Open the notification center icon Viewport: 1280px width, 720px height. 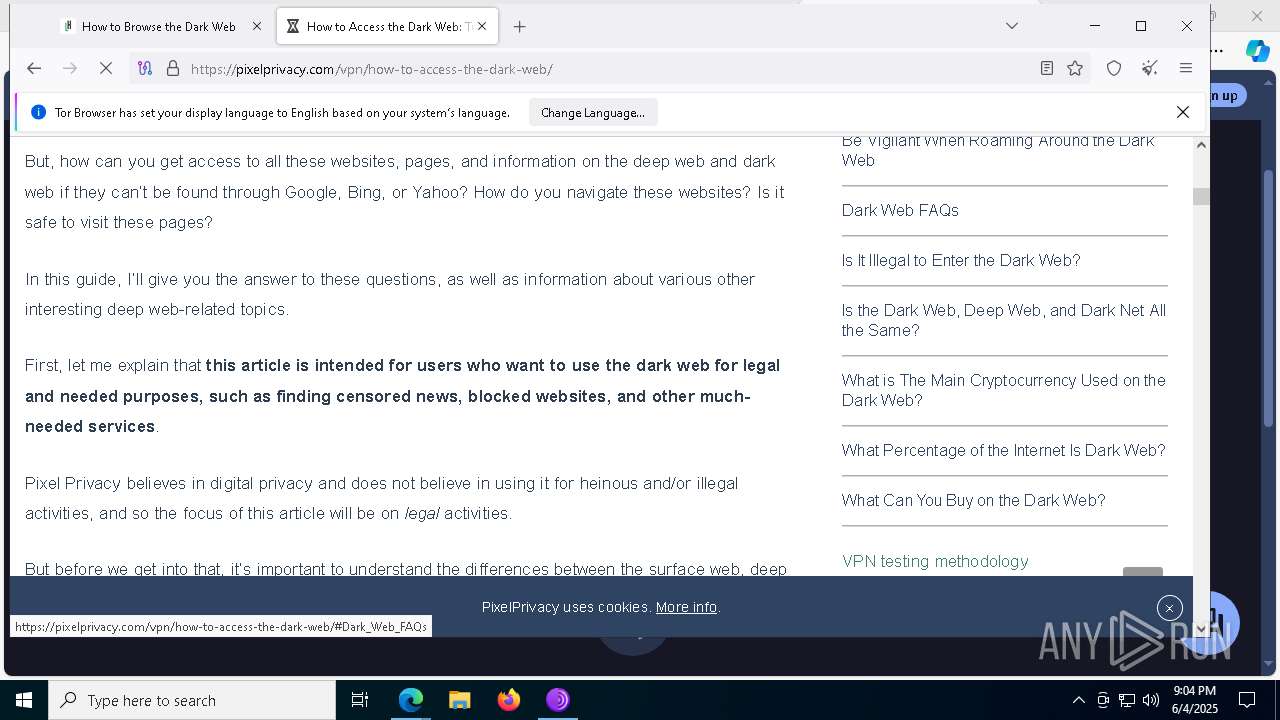(x=1247, y=700)
